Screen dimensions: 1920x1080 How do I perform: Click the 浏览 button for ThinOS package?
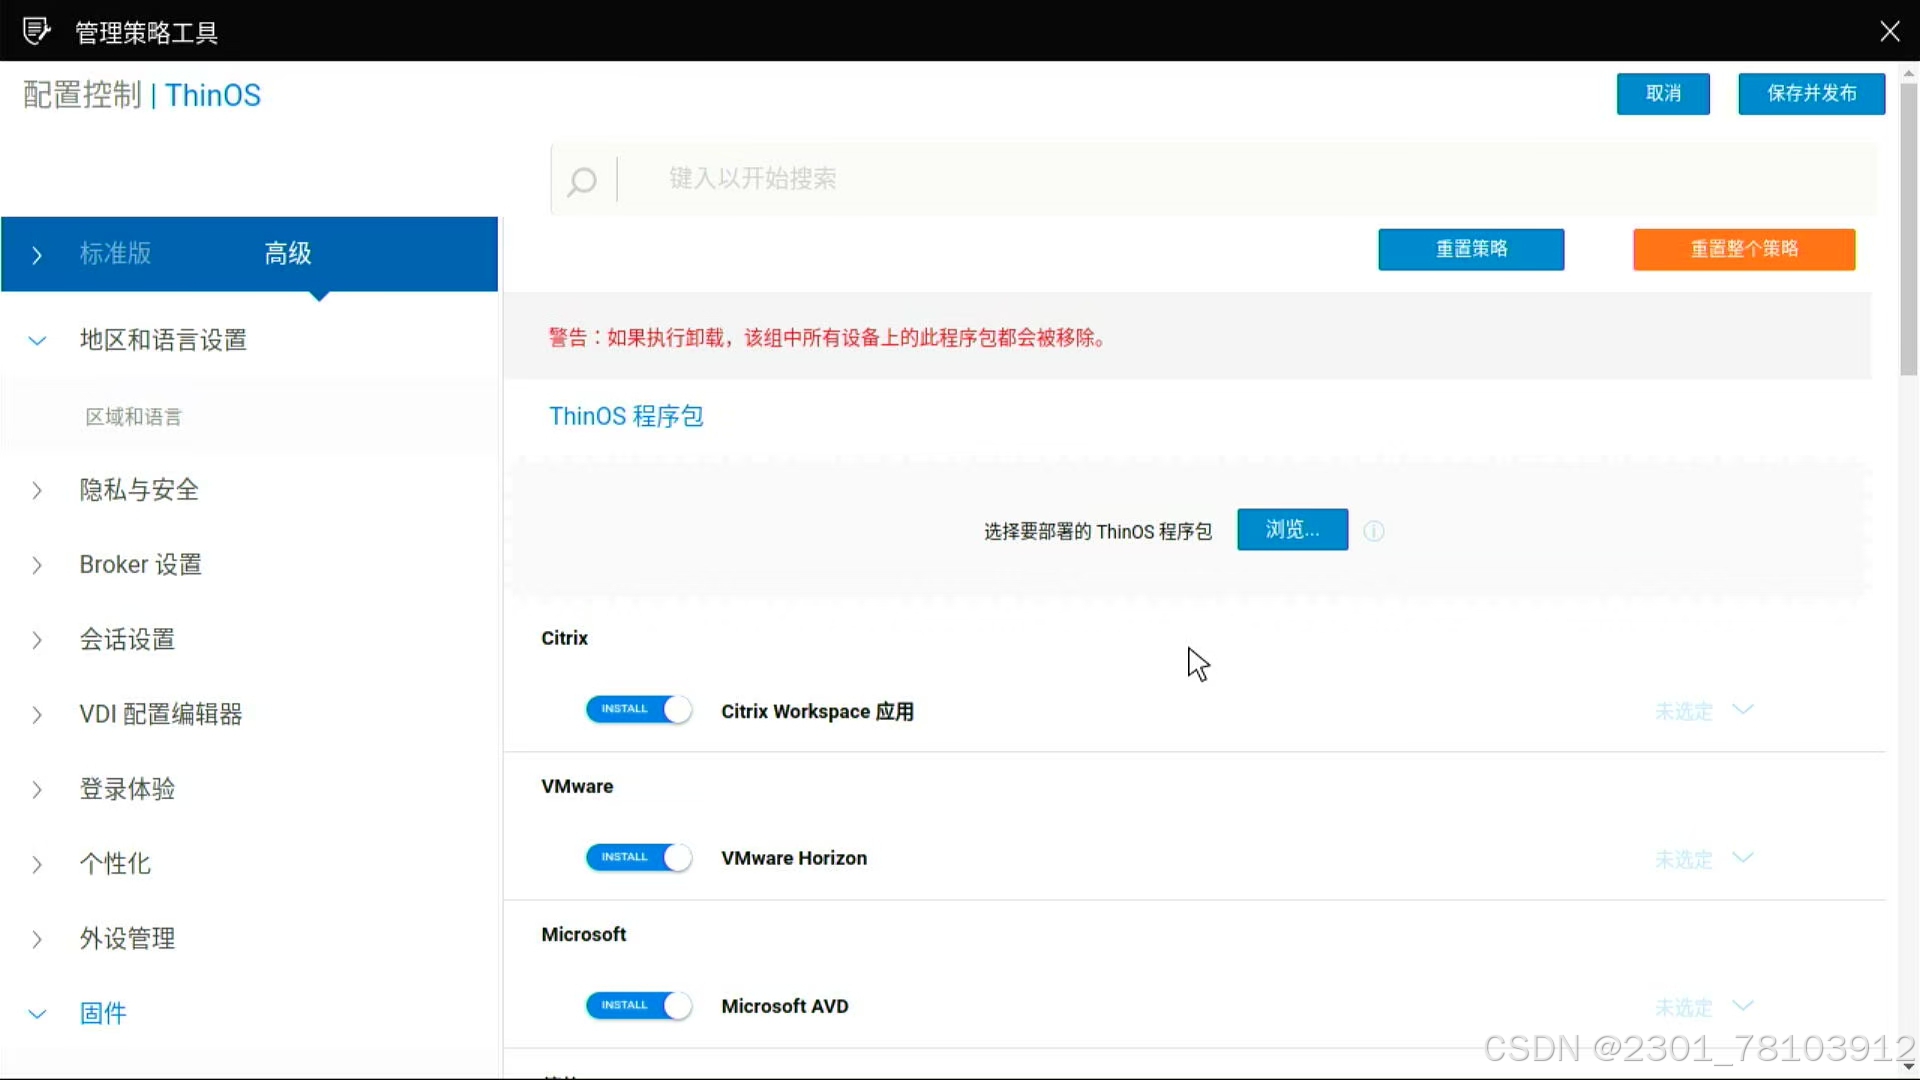[x=1292, y=530]
